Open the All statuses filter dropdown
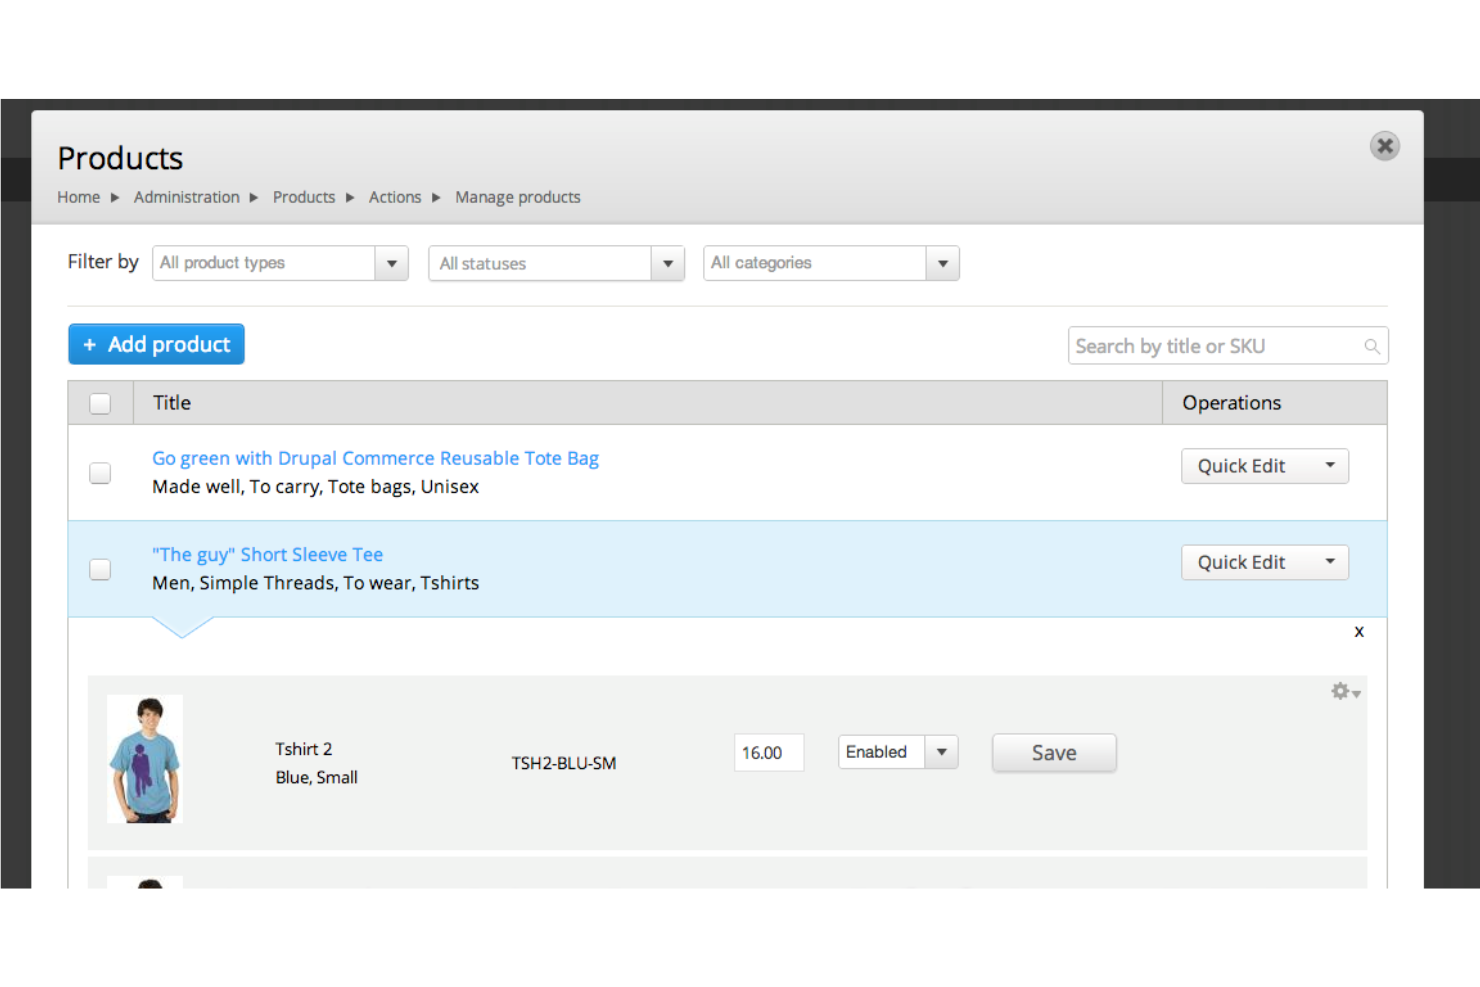The height and width of the screenshot is (987, 1480). 556,263
